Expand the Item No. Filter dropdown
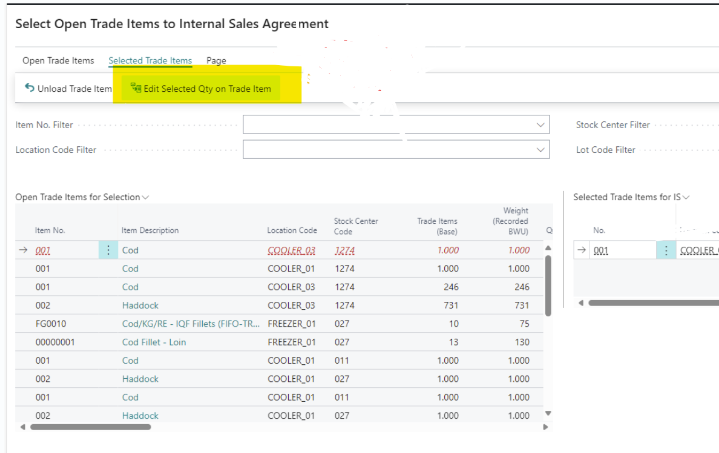The height and width of the screenshot is (453, 719). click(541, 125)
